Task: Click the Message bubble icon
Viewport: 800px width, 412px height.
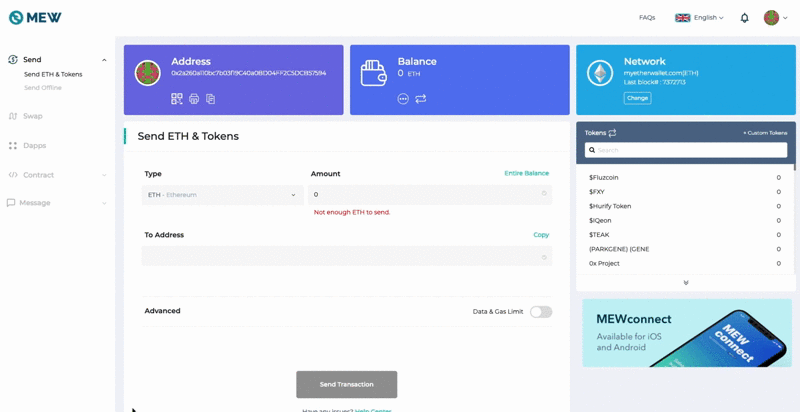Action: (11, 203)
